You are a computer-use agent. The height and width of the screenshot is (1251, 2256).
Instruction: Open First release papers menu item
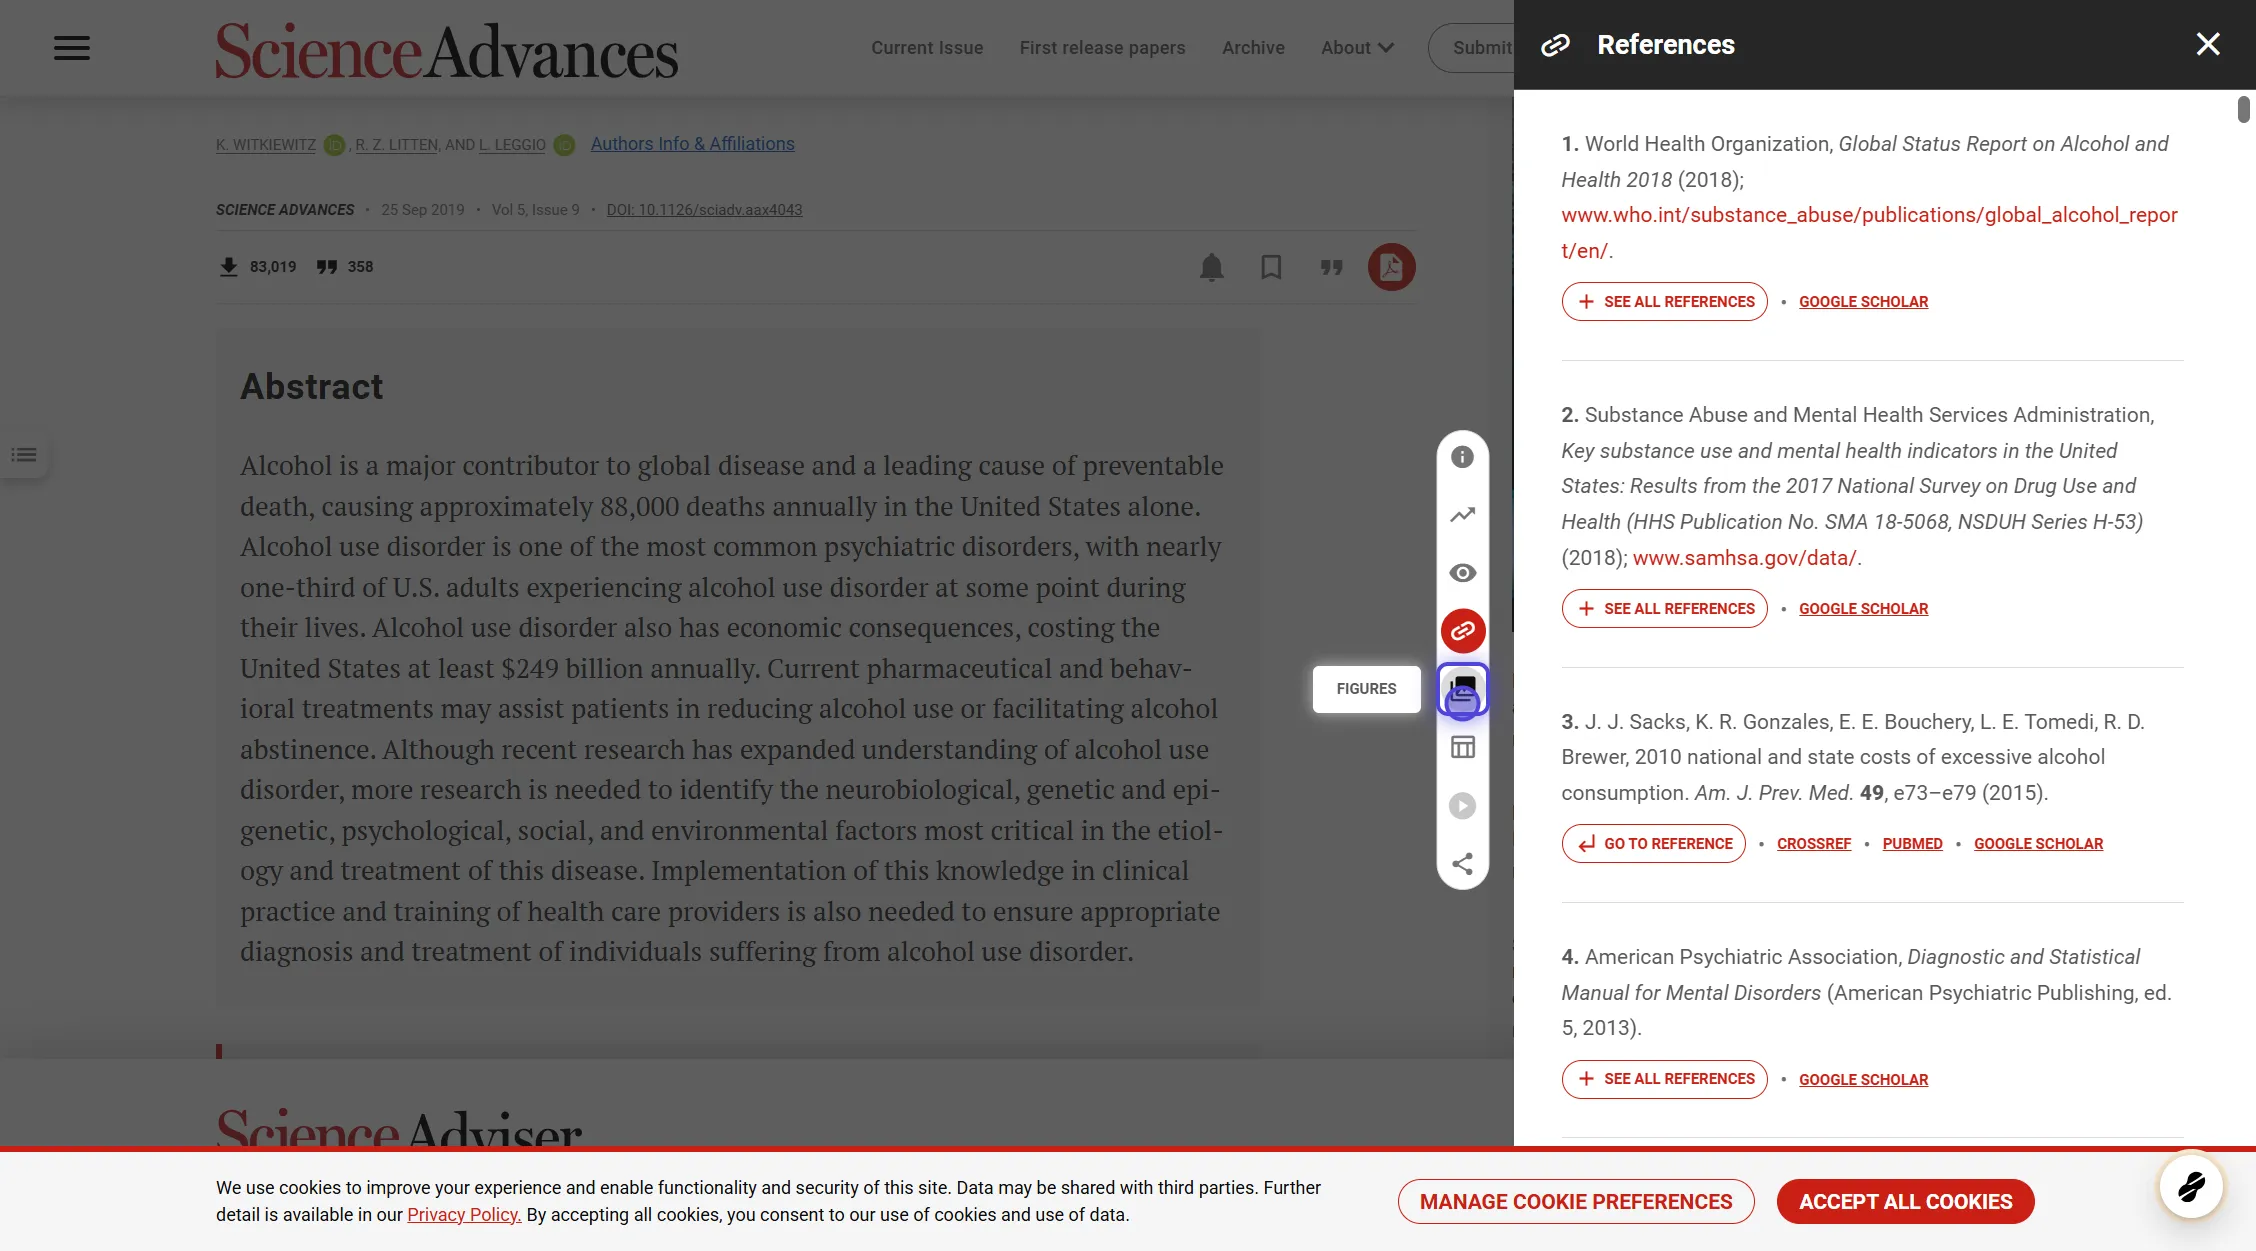click(1102, 48)
